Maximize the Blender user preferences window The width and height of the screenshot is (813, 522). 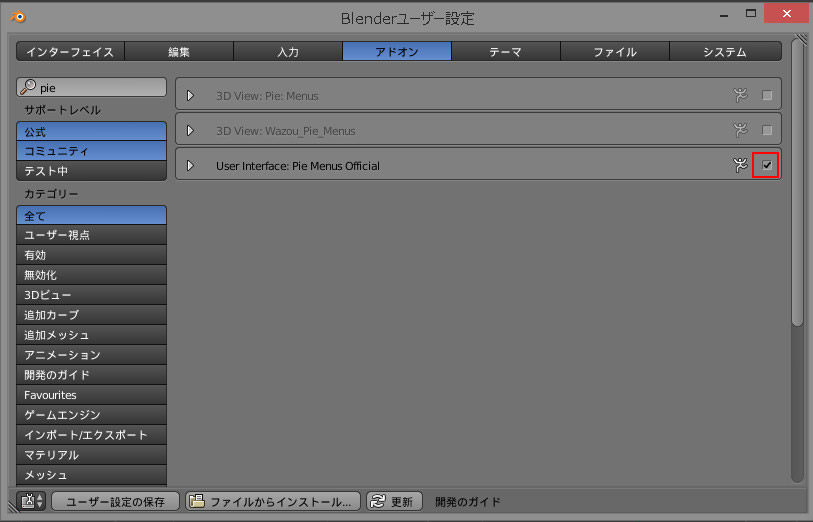click(751, 13)
